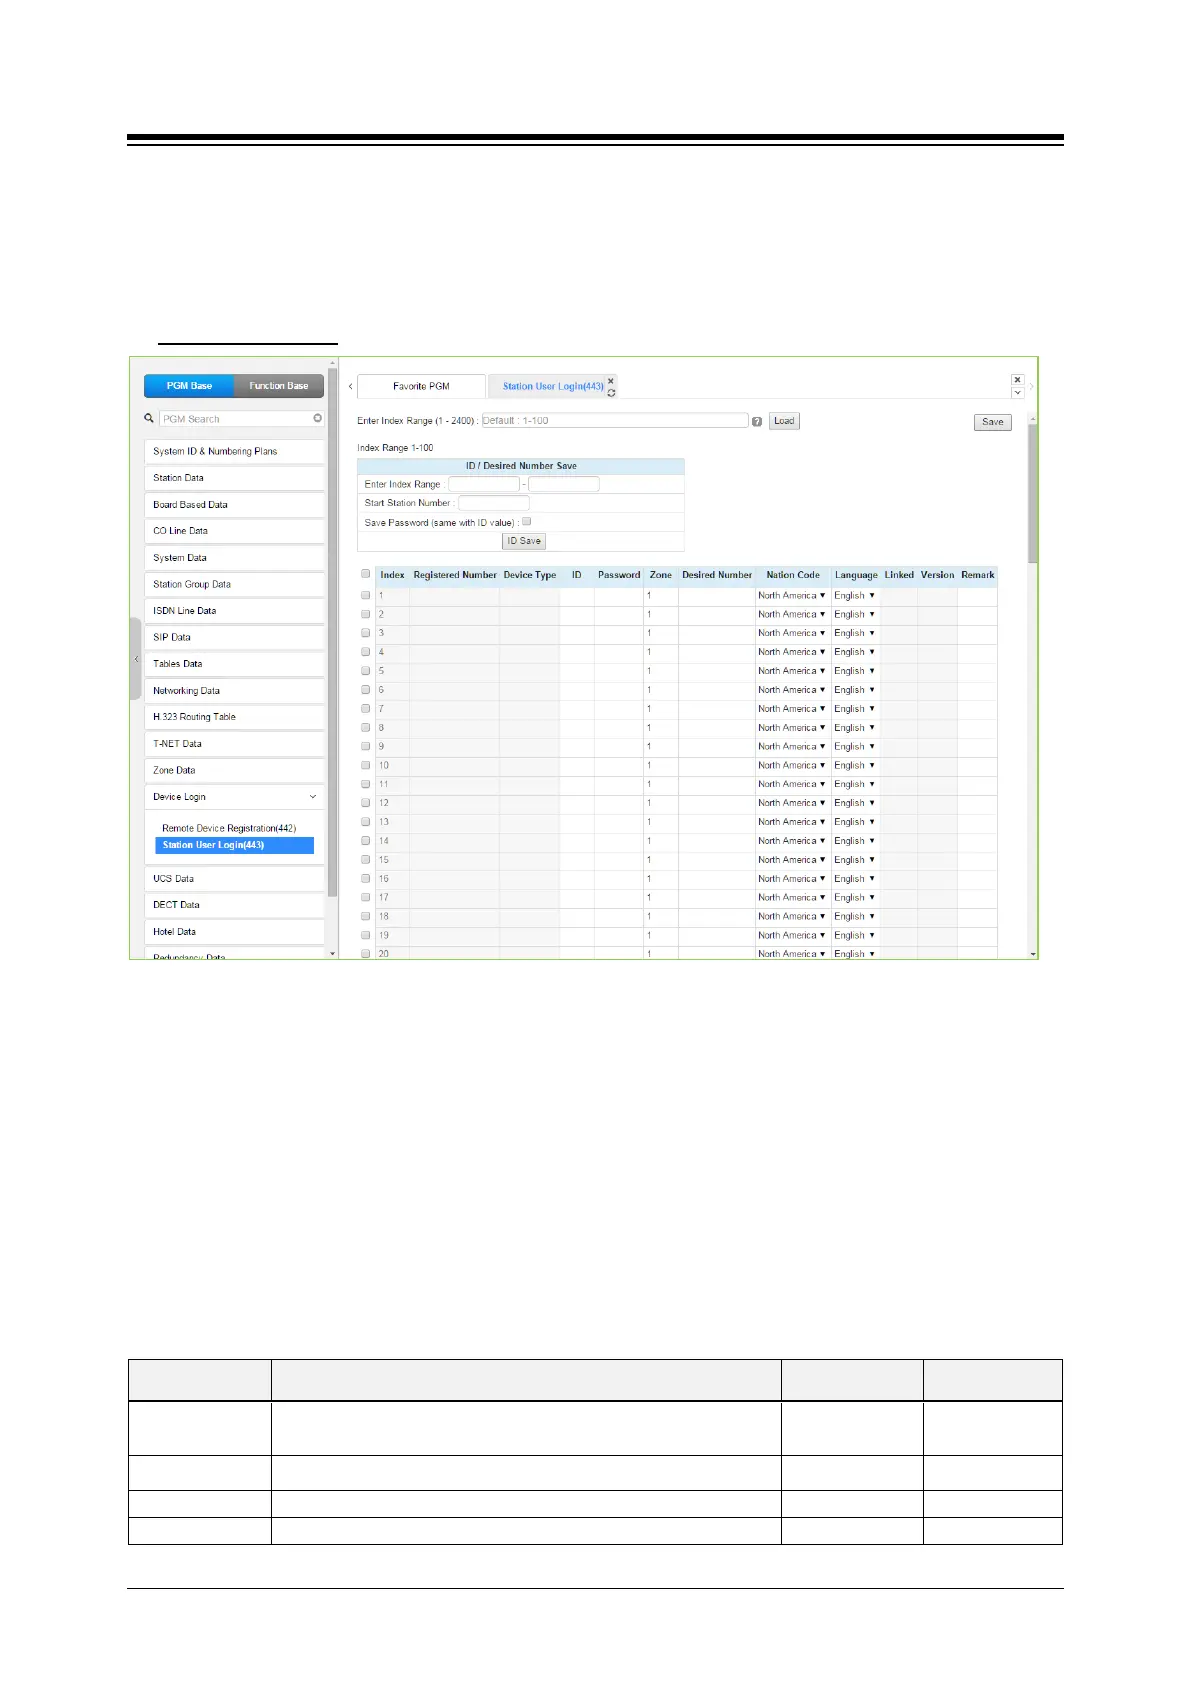Open ISDN Line Data menu
The height and width of the screenshot is (1684, 1191).
[234, 611]
